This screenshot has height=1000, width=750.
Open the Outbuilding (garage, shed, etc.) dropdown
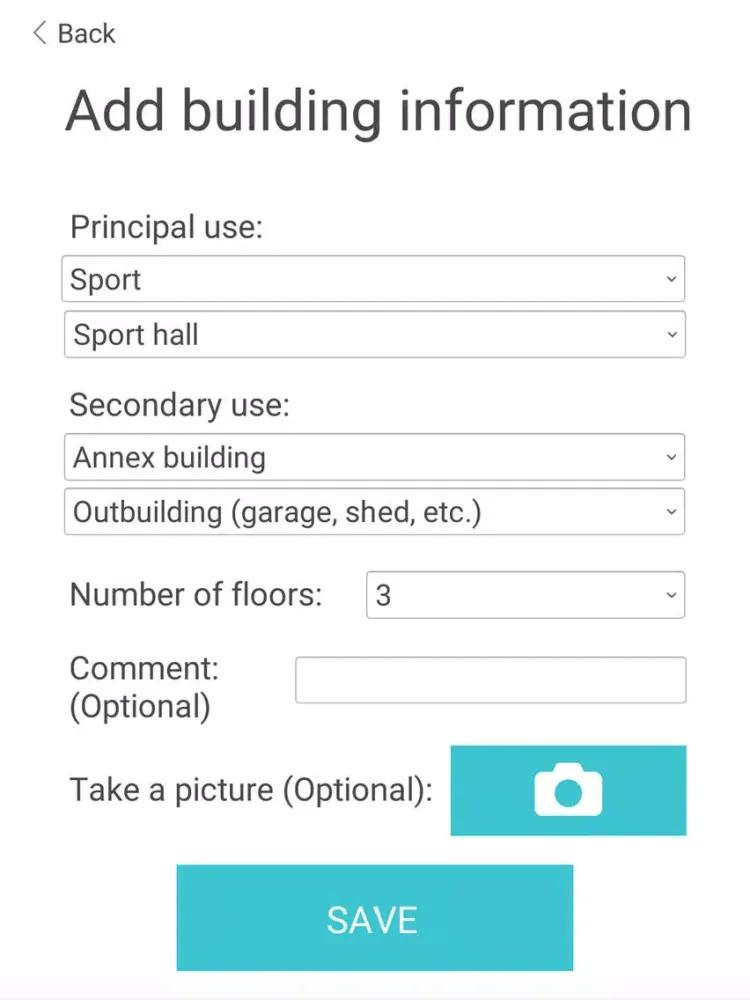[x=374, y=511]
